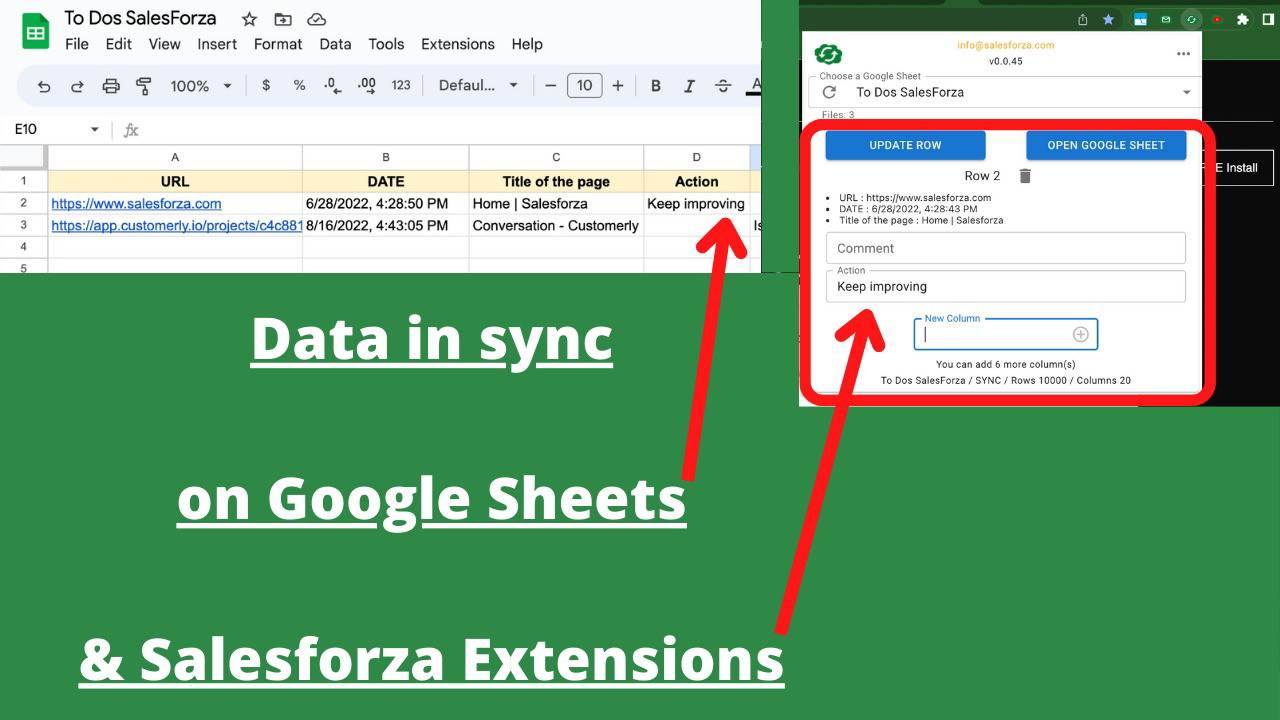Open the browser extensions puzzle icon
The height and width of the screenshot is (720, 1280).
[1243, 19]
